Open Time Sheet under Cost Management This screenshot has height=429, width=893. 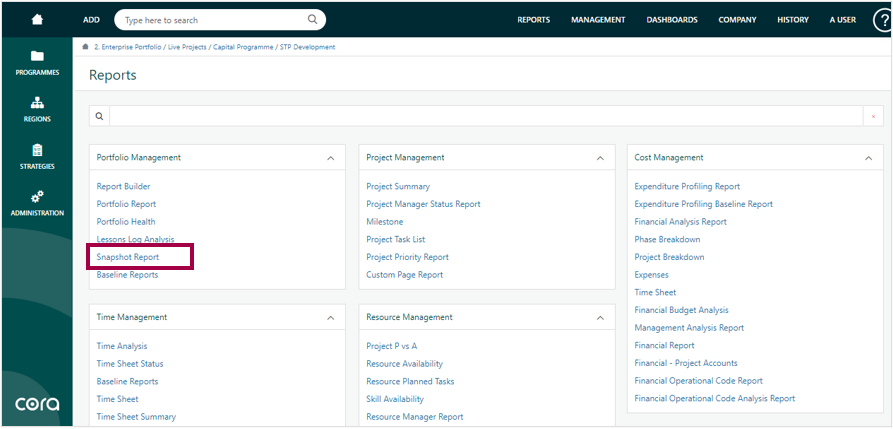coord(656,292)
